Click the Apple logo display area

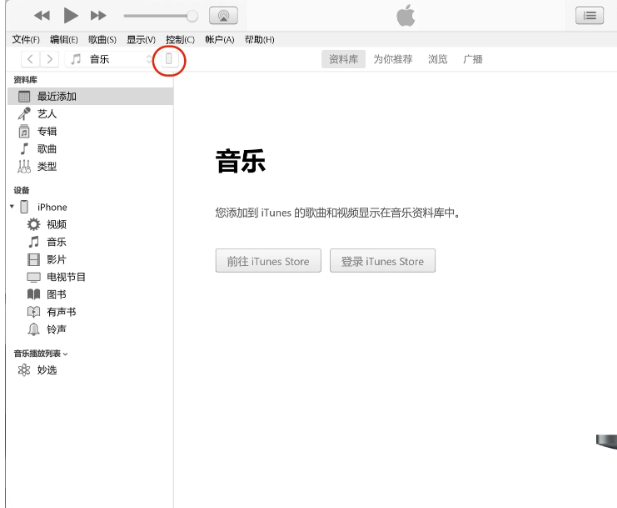[406, 16]
